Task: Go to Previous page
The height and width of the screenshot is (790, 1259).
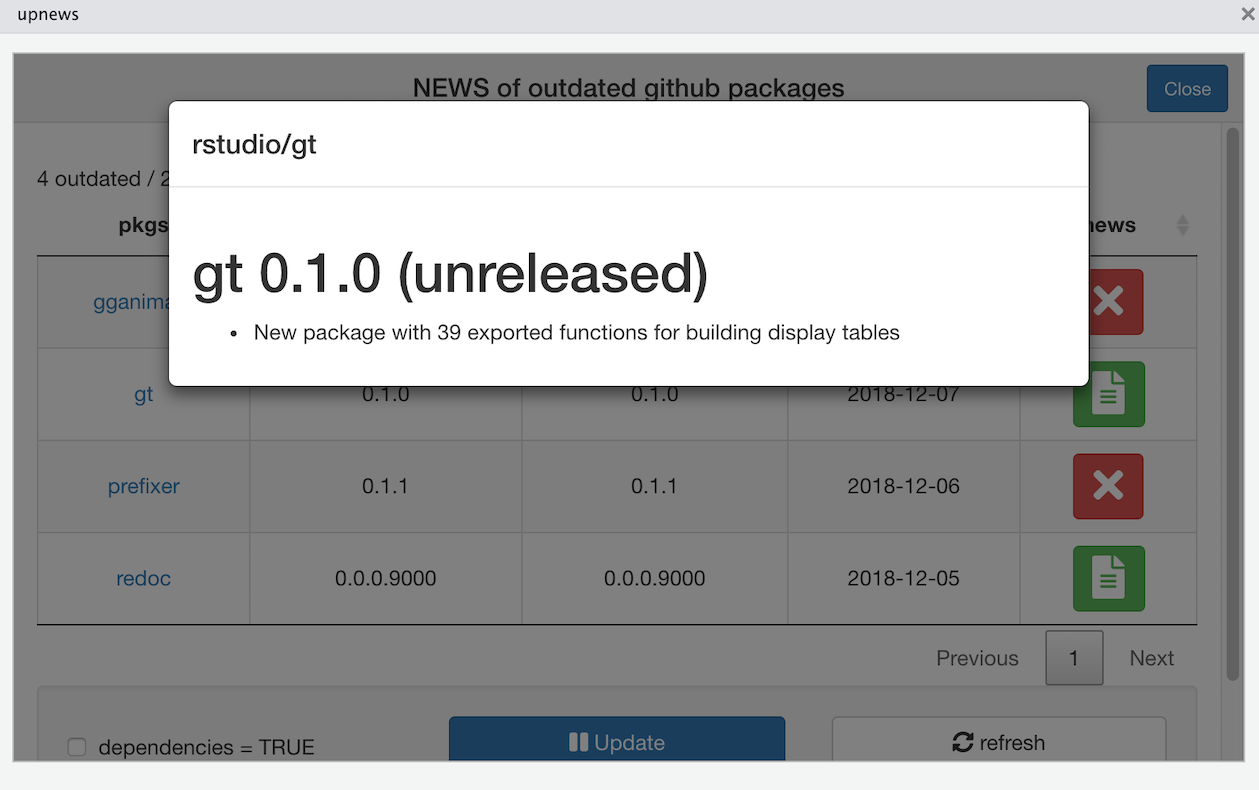Action: [x=977, y=658]
